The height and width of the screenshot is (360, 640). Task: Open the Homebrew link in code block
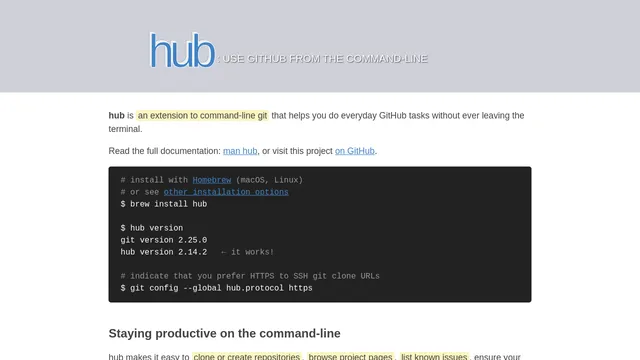pyautogui.click(x=212, y=180)
